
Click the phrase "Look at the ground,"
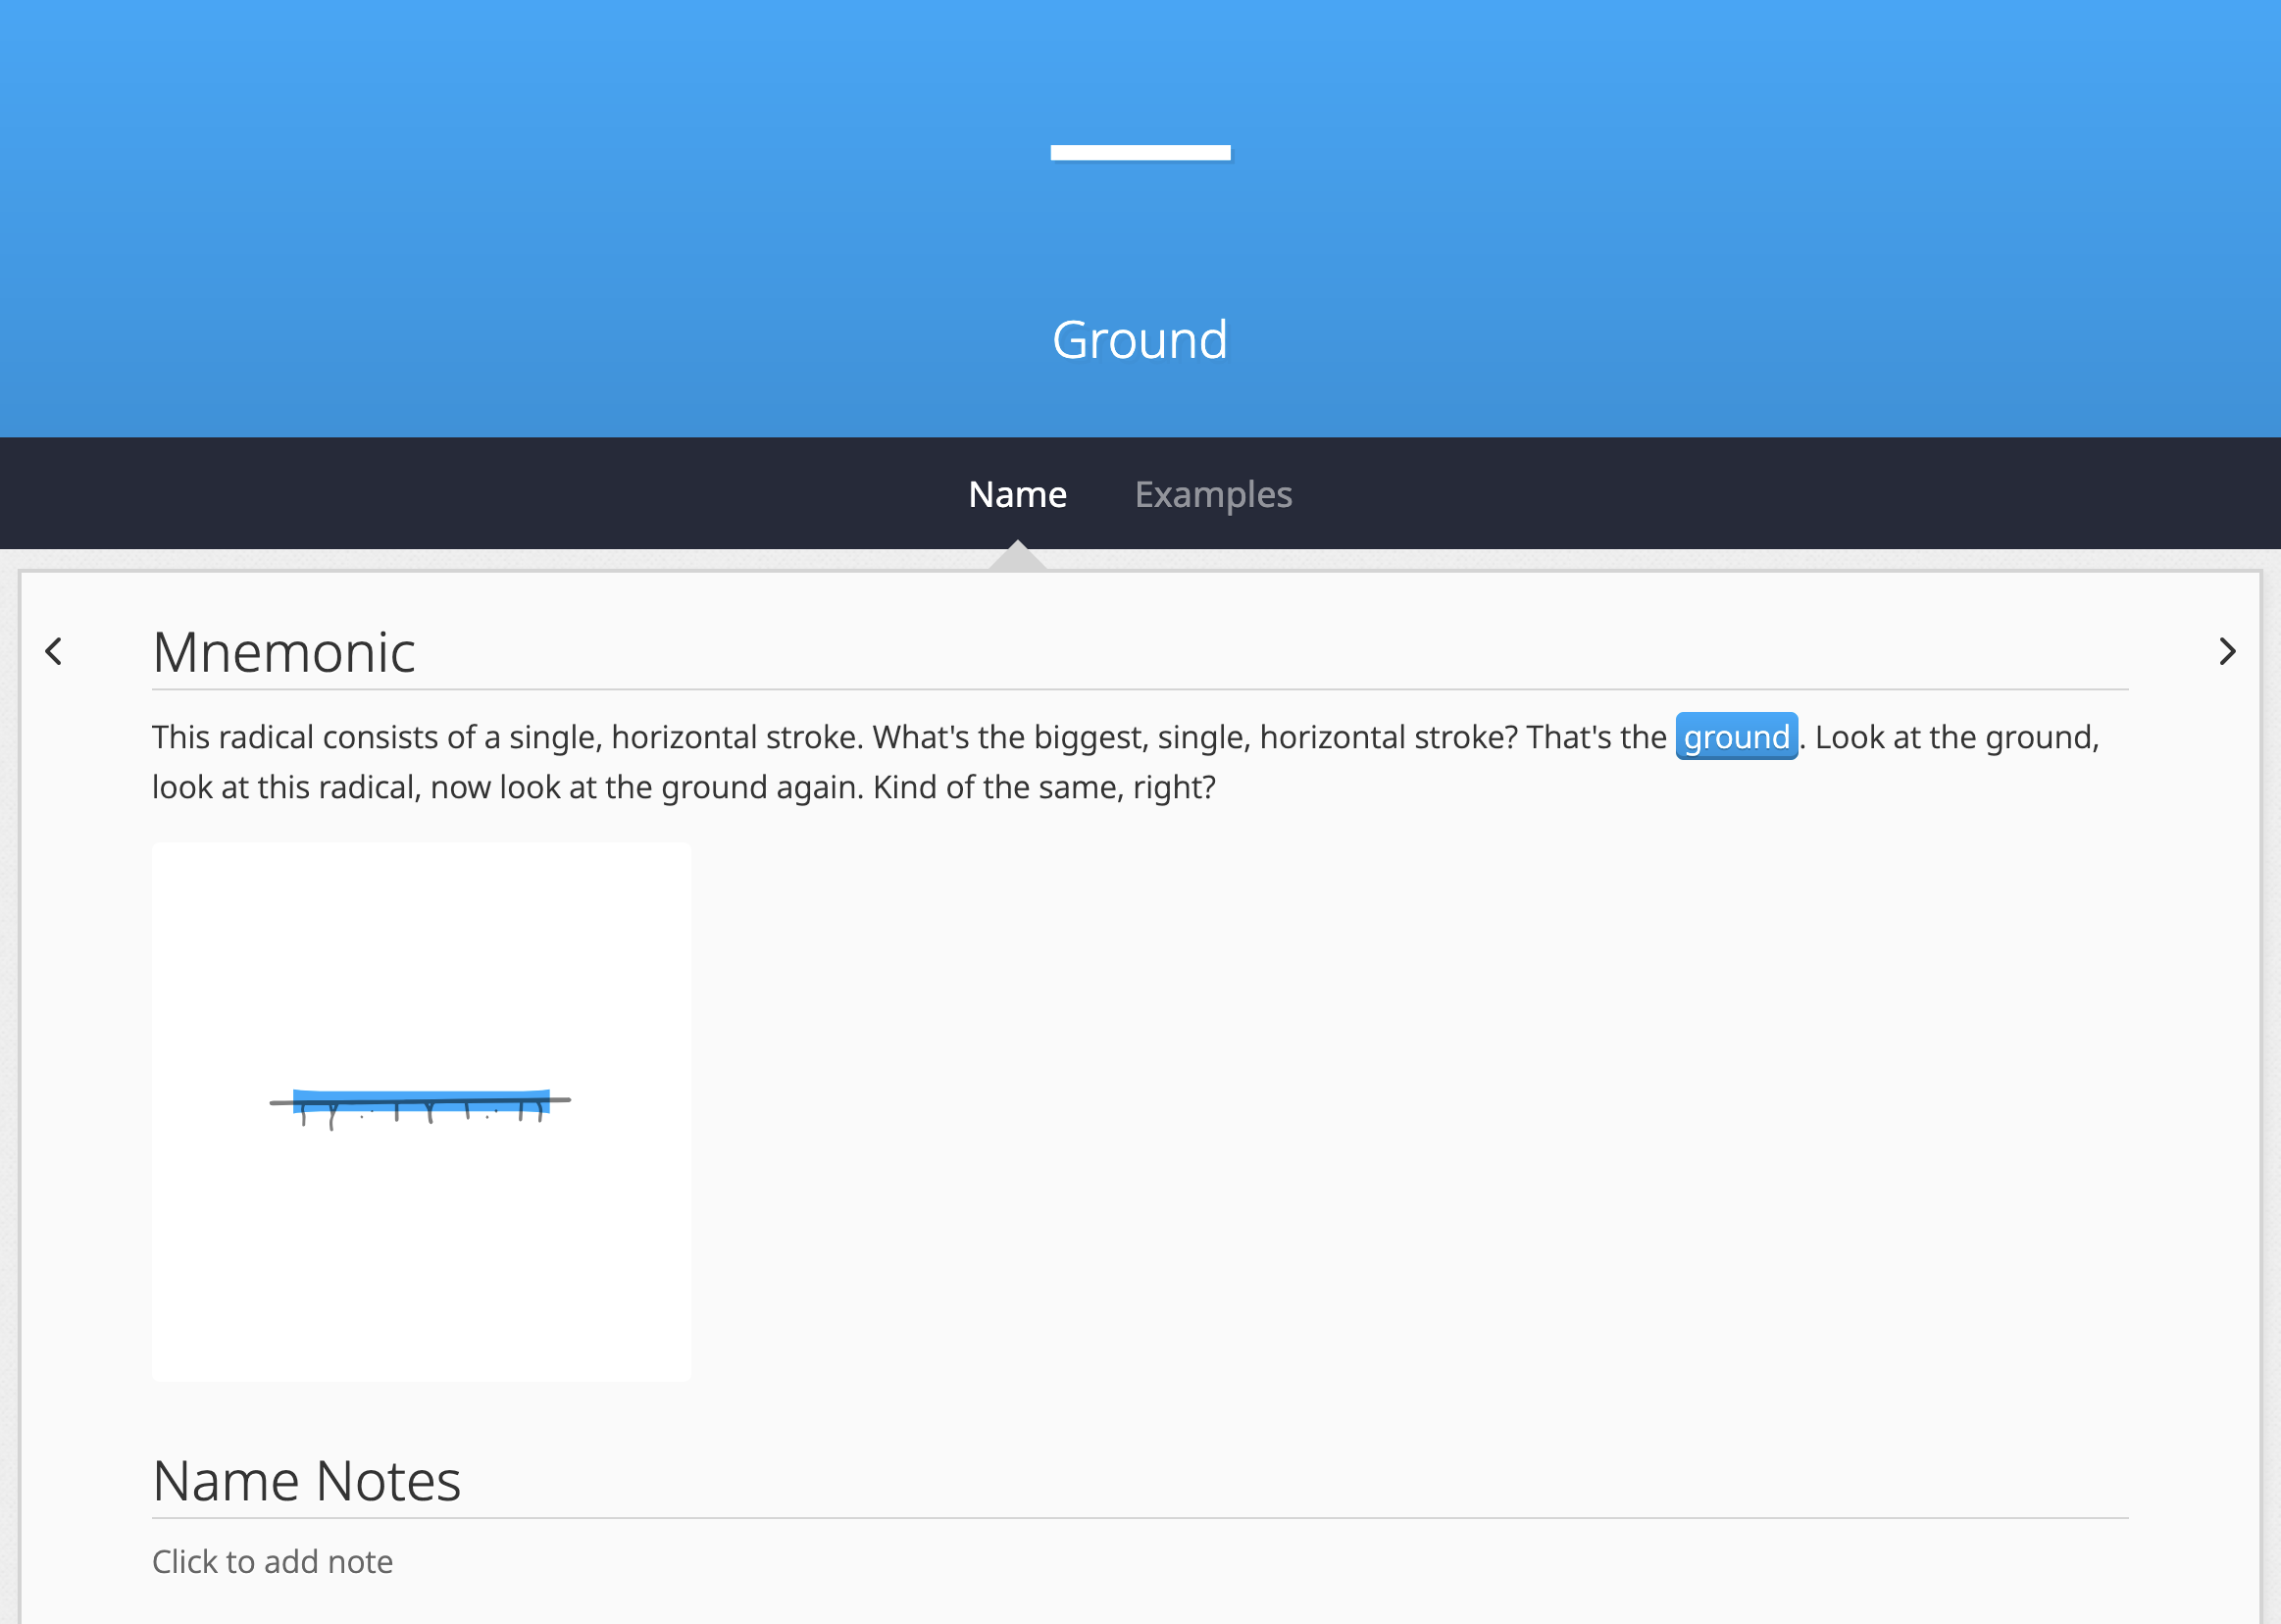pyautogui.click(x=1956, y=738)
